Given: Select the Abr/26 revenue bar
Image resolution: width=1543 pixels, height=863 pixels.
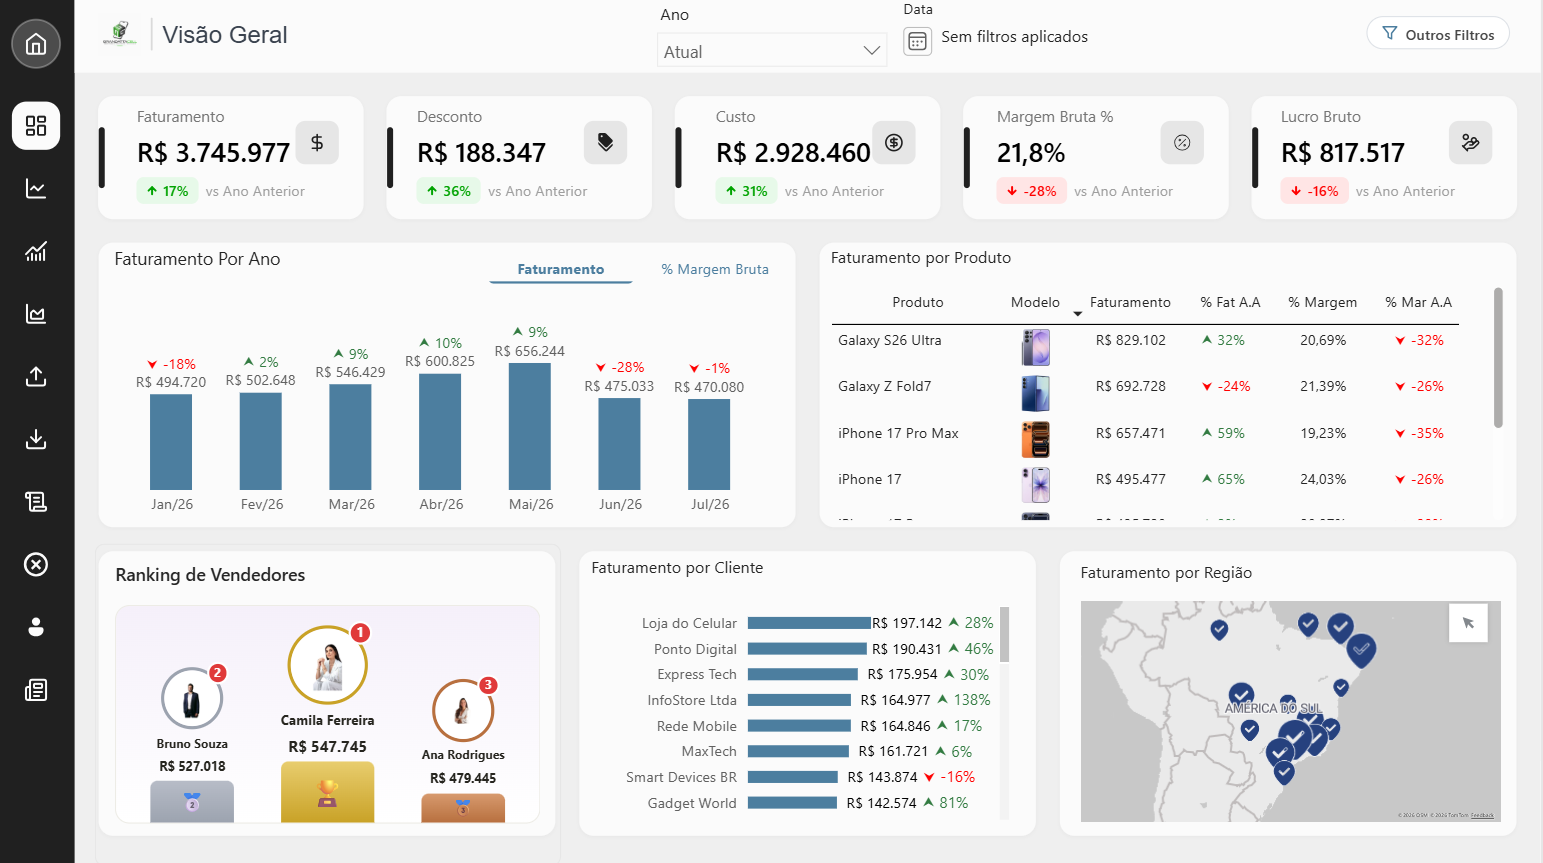Looking at the screenshot, I should tap(440, 432).
